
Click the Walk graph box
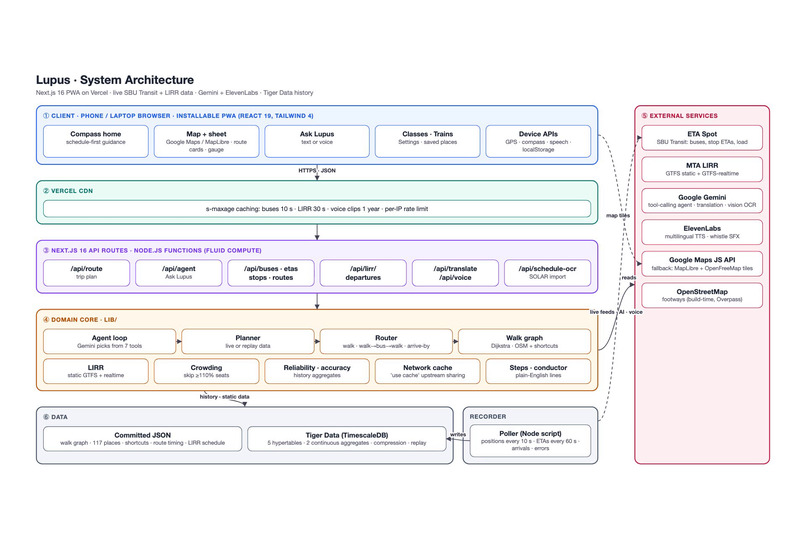(524, 341)
